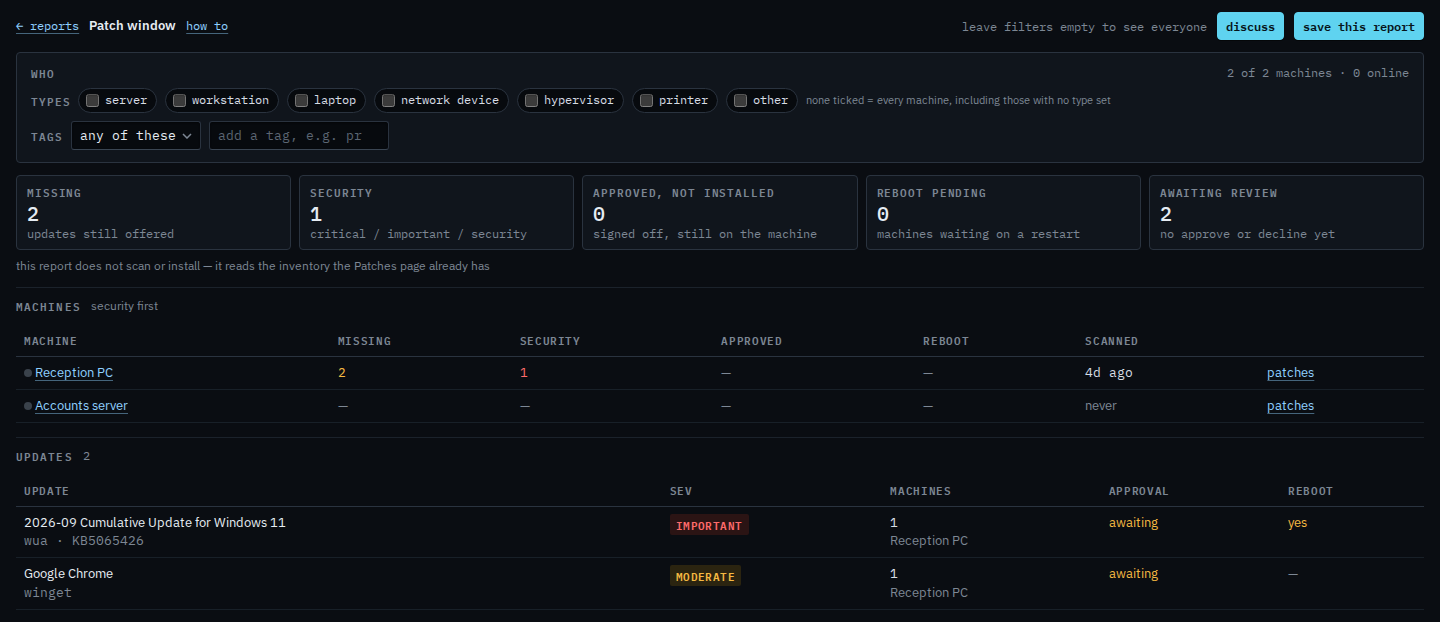Click the discuss button

pos(1250,27)
